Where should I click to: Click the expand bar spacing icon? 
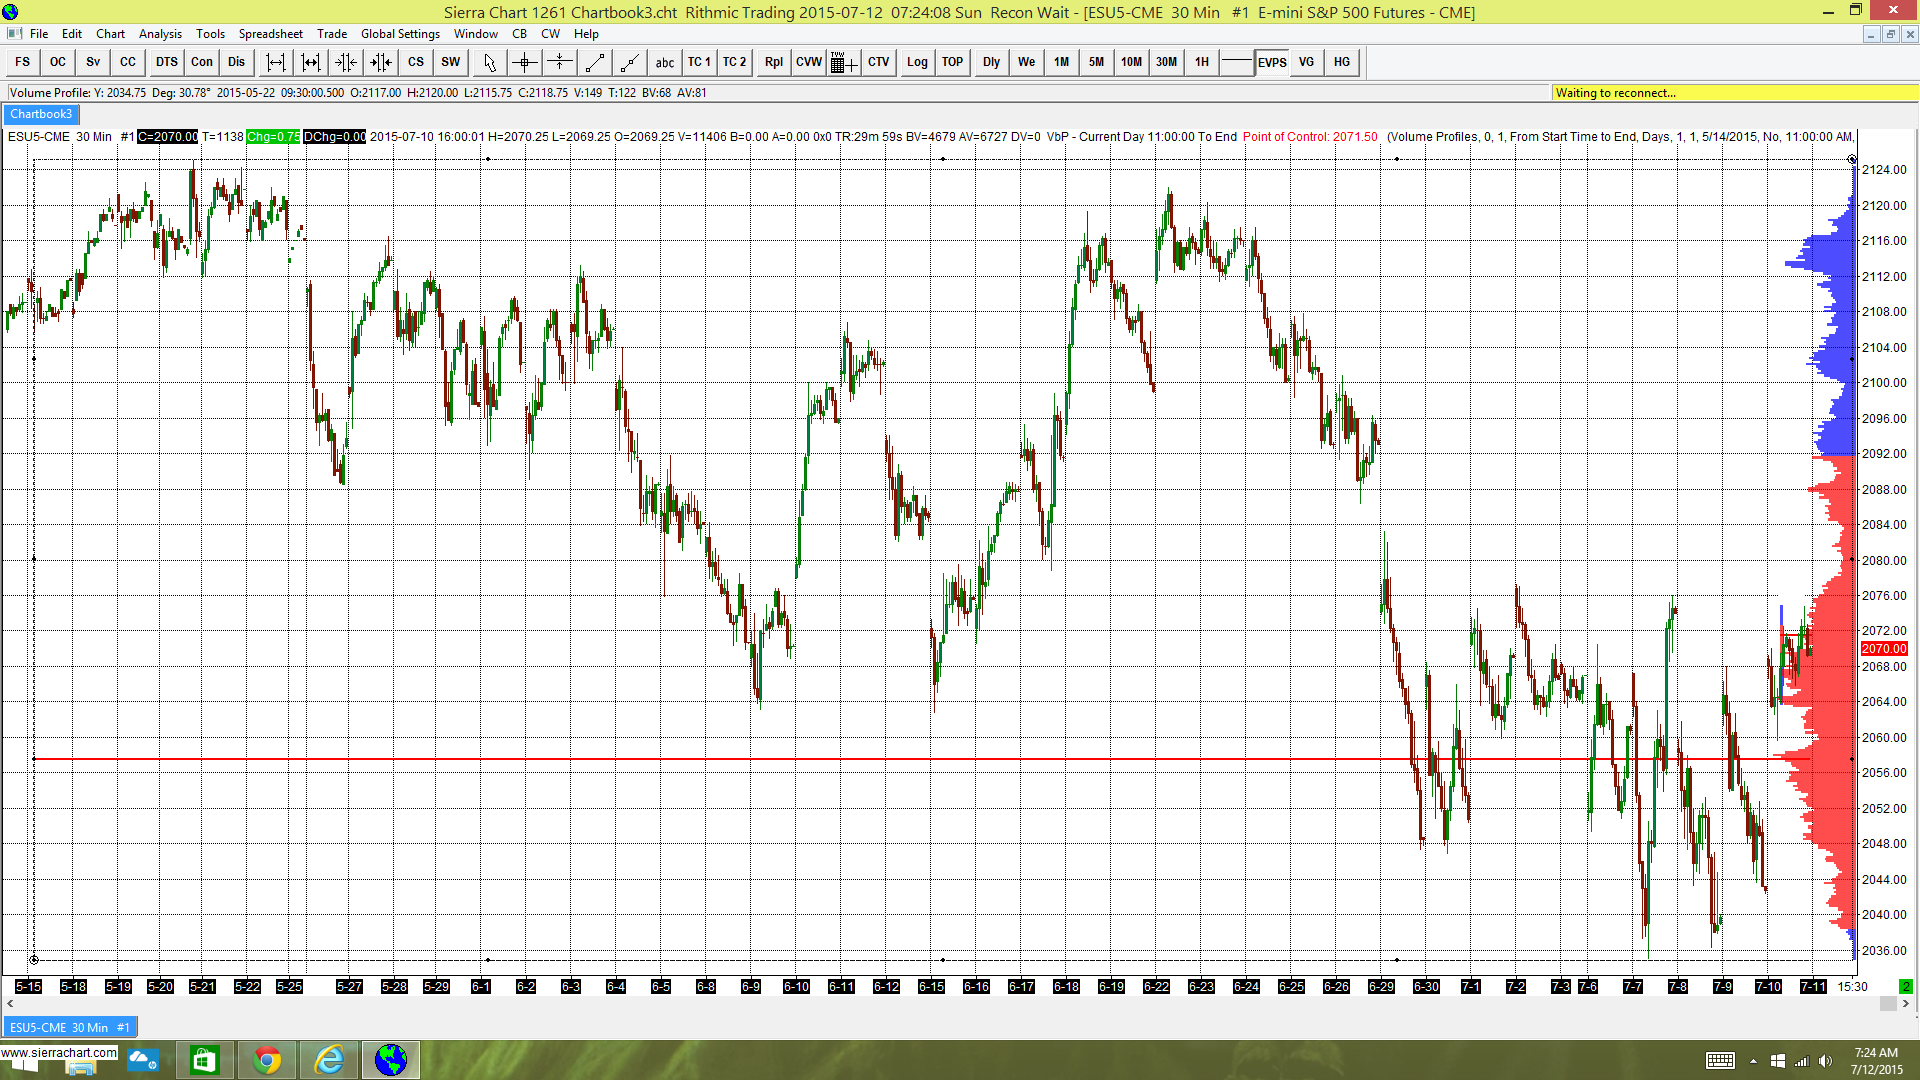coord(276,62)
